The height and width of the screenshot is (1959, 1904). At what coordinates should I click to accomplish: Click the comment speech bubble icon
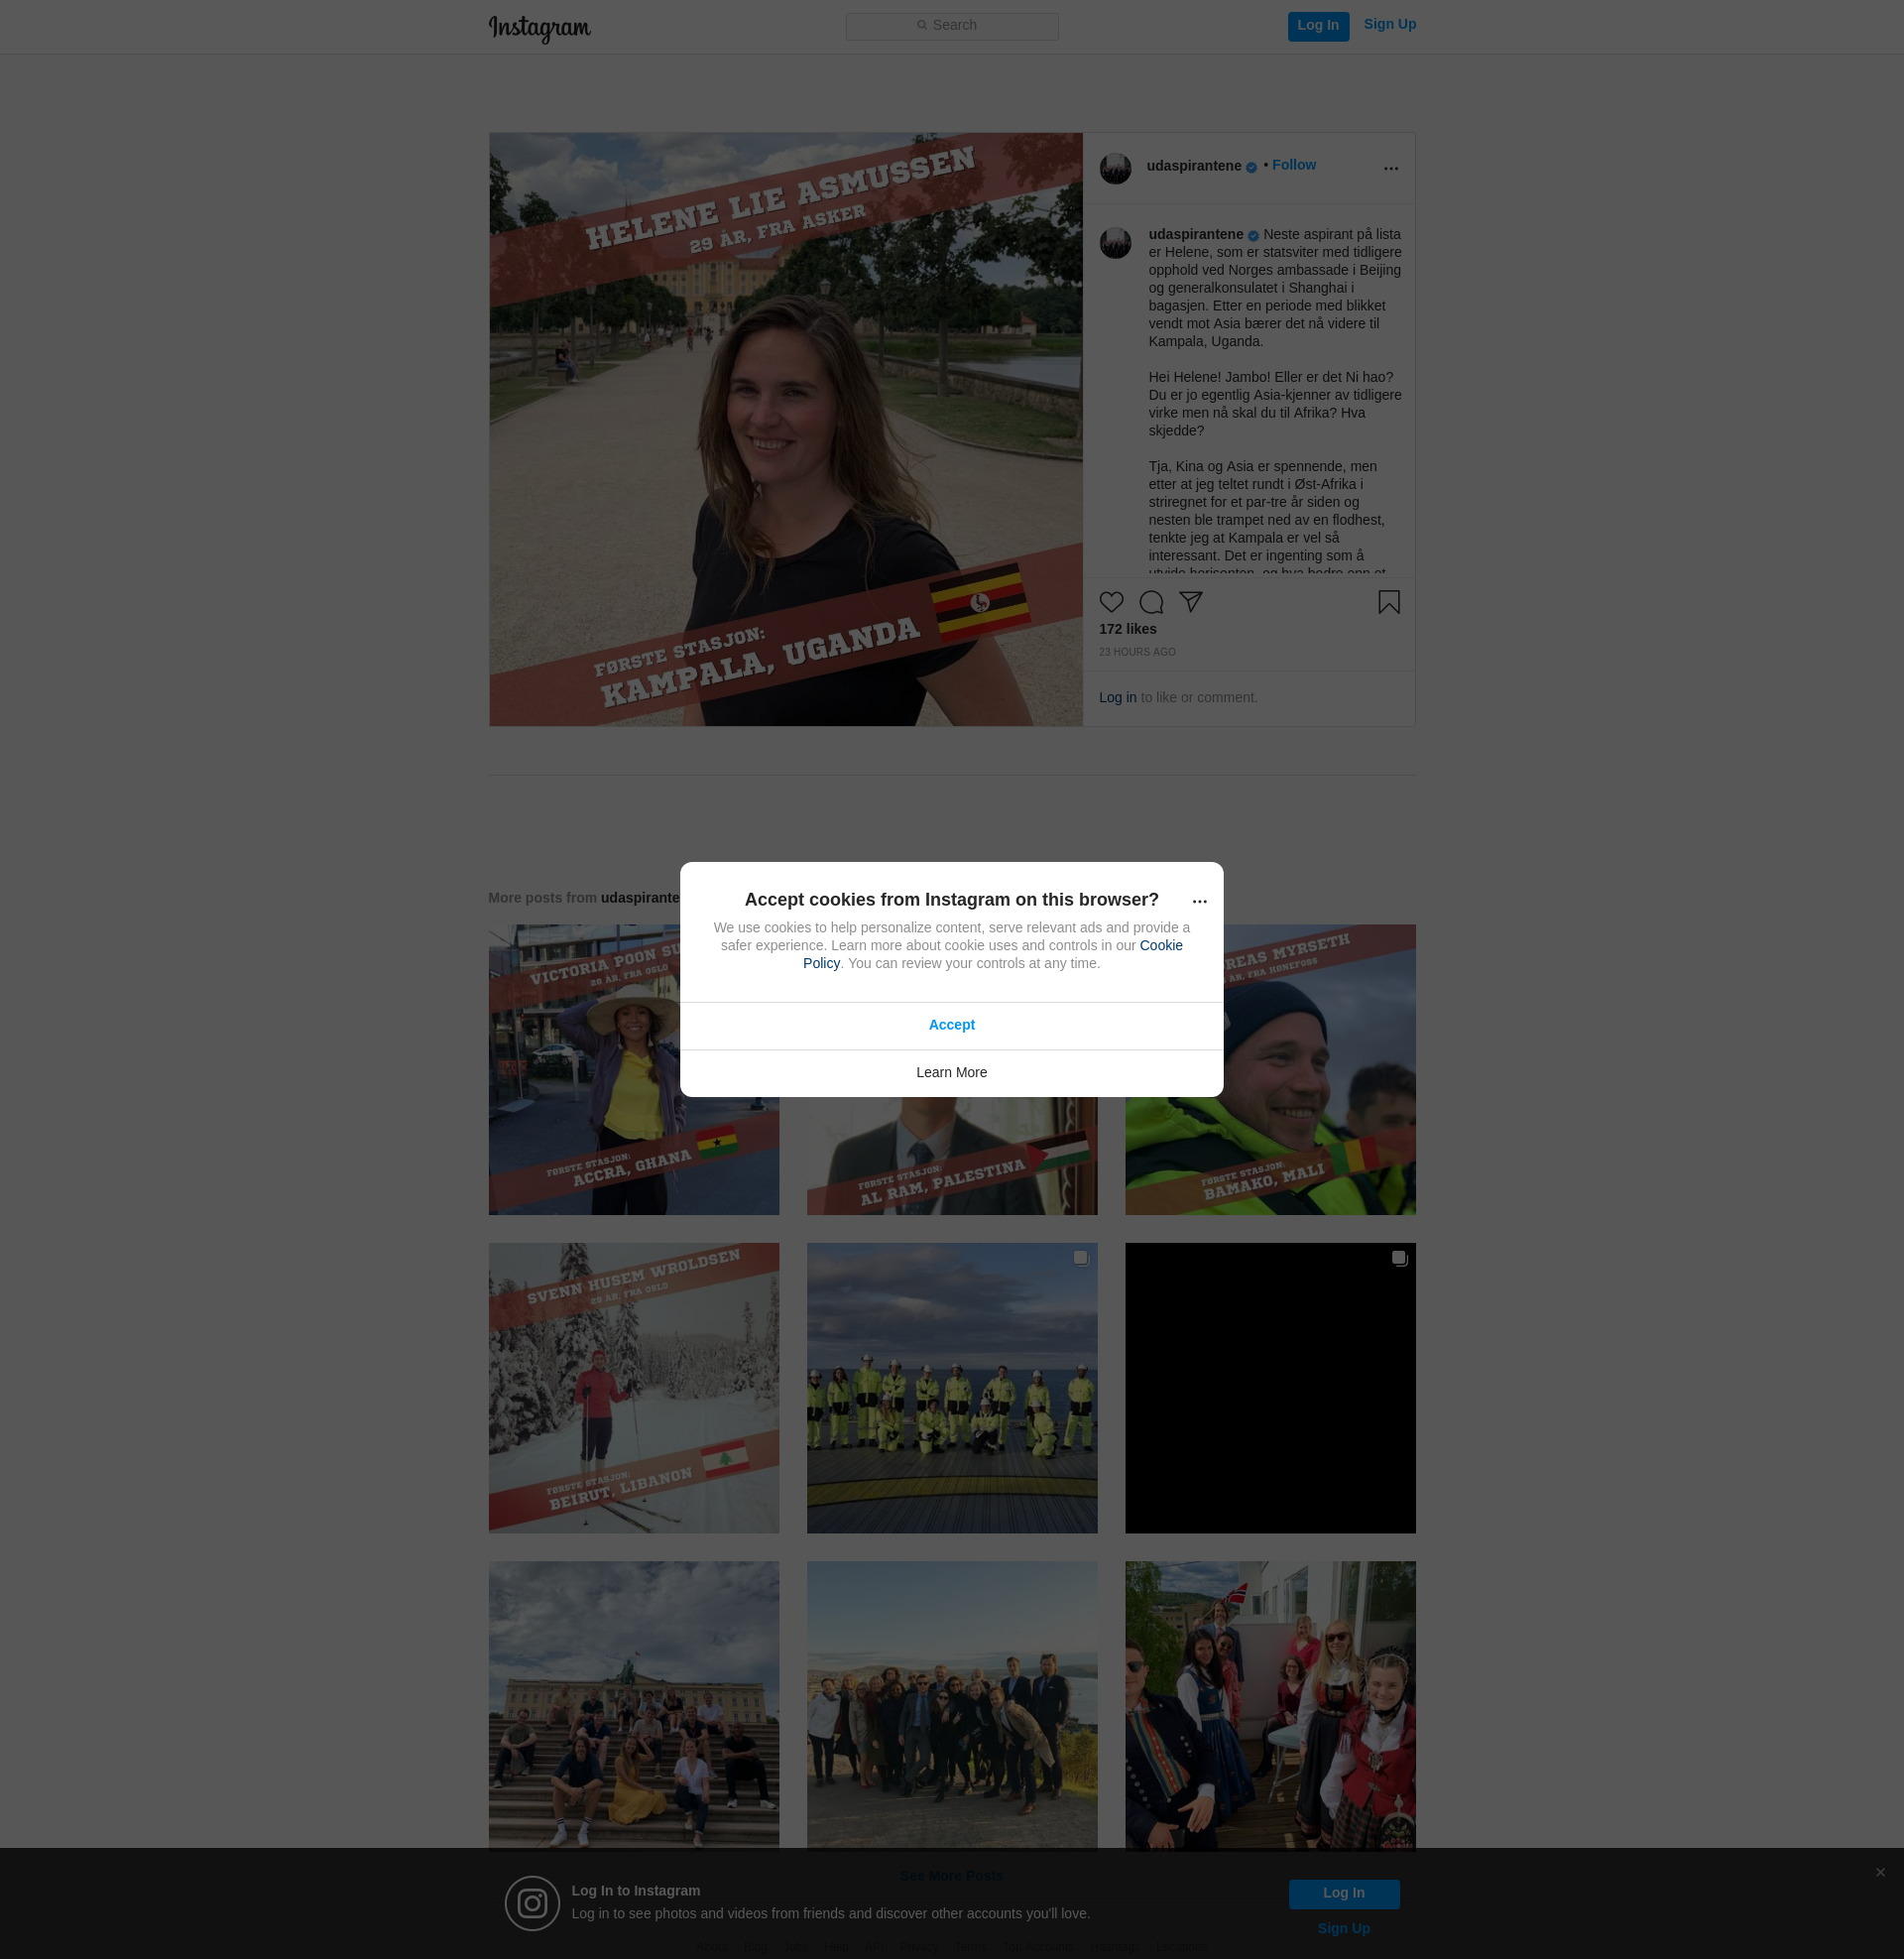point(1151,602)
